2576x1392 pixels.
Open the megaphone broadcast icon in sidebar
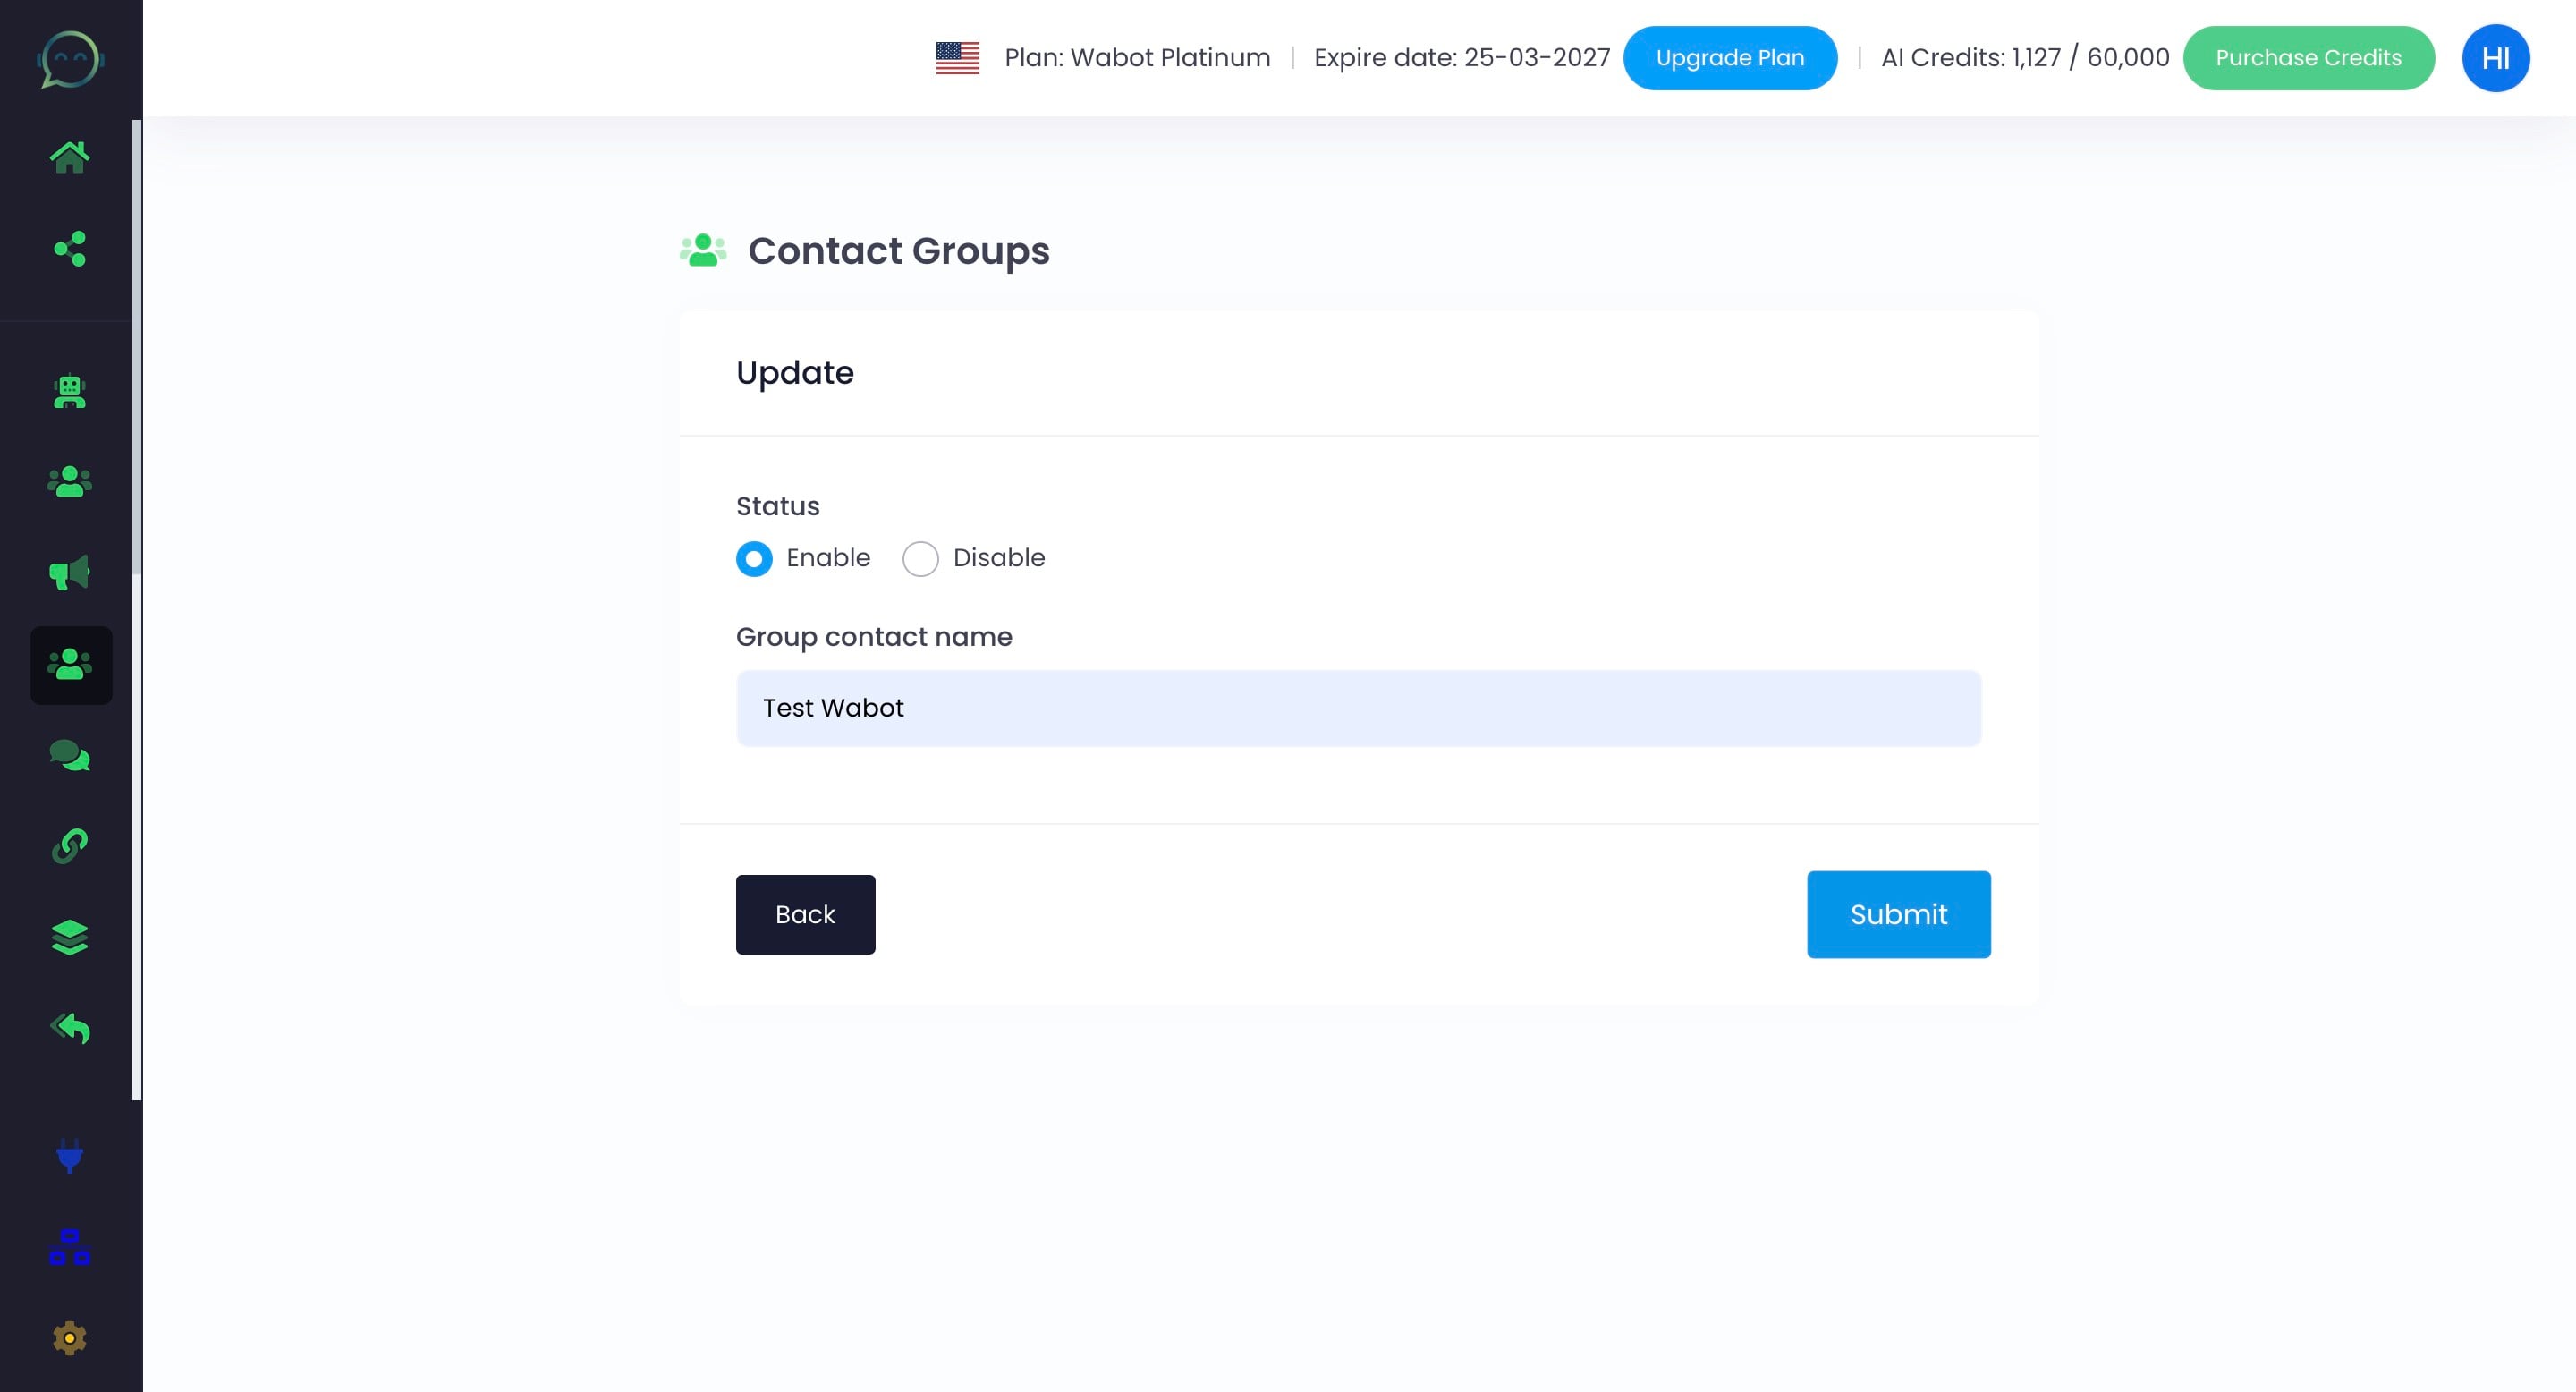[x=69, y=573]
